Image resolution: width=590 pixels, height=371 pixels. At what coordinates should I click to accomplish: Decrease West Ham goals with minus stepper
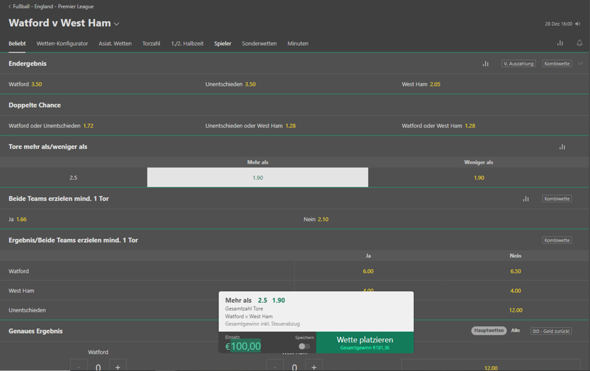point(275,366)
